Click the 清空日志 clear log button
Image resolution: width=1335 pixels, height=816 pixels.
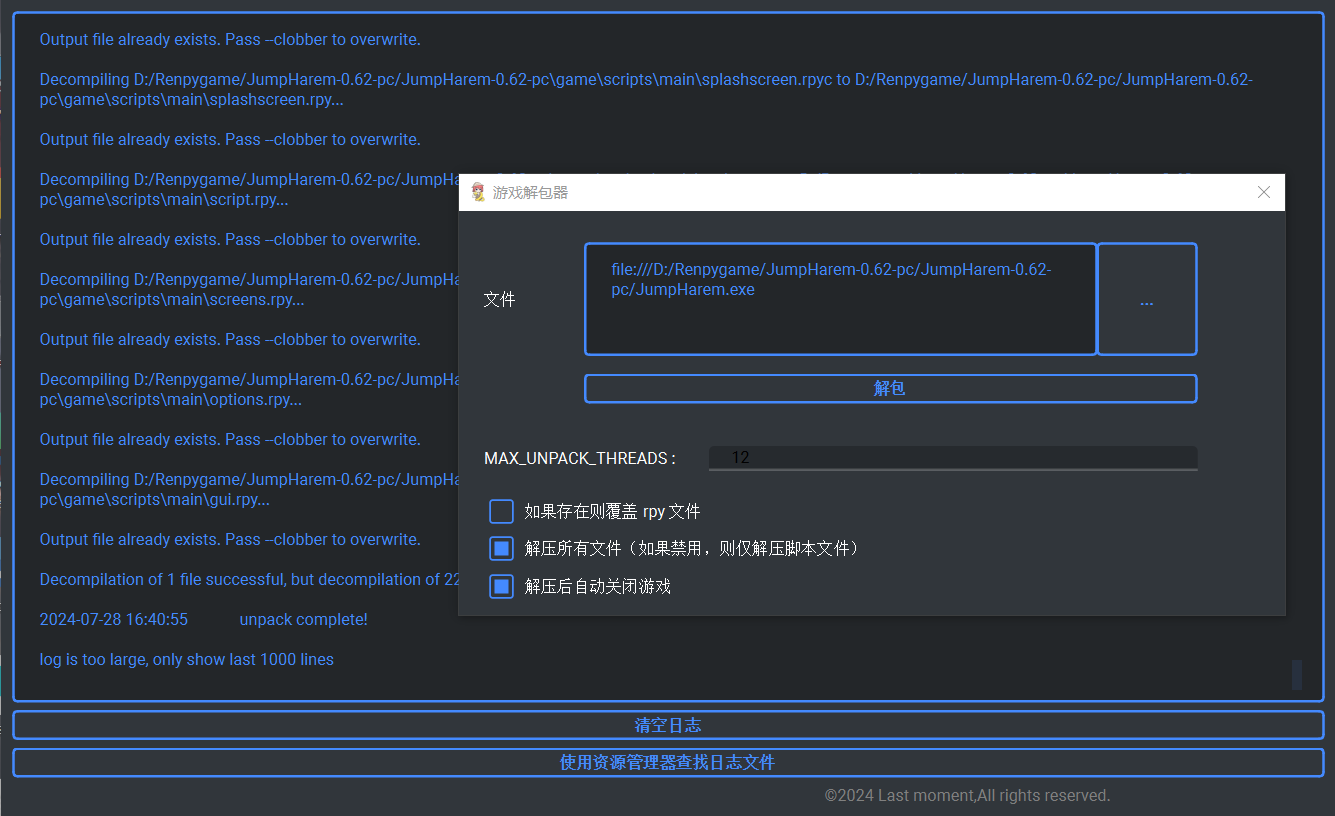coord(668,725)
